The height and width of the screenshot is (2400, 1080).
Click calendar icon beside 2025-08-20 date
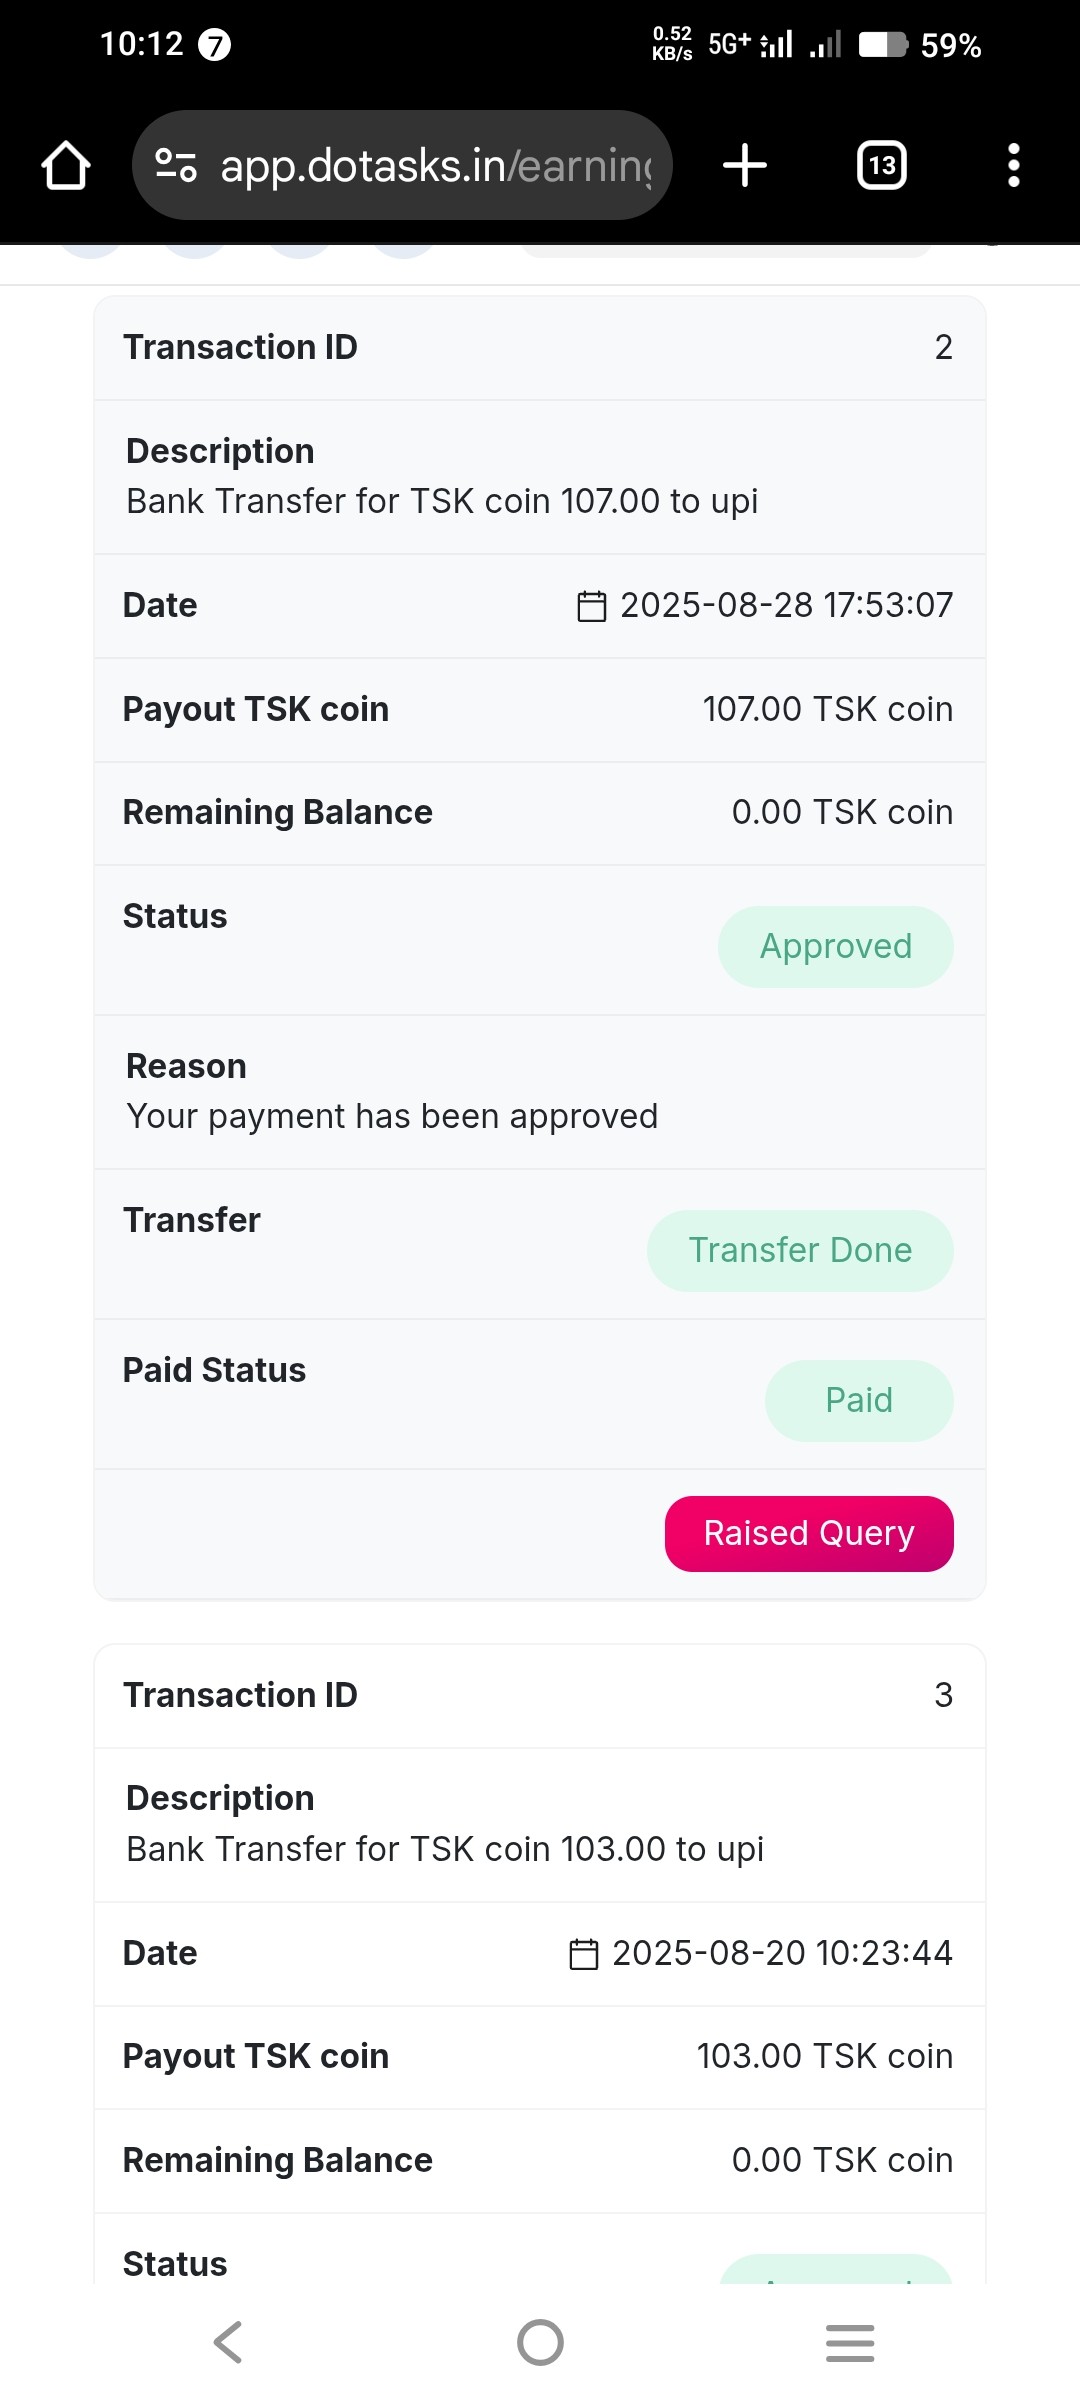(x=584, y=1954)
